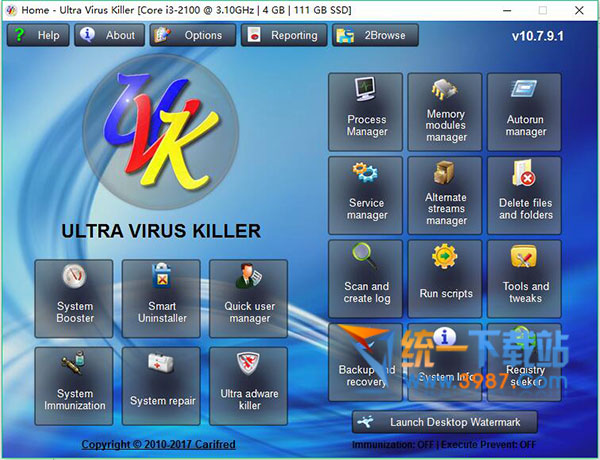The width and height of the screenshot is (600, 460).
Task: Open the About dialog
Action: 109,35
